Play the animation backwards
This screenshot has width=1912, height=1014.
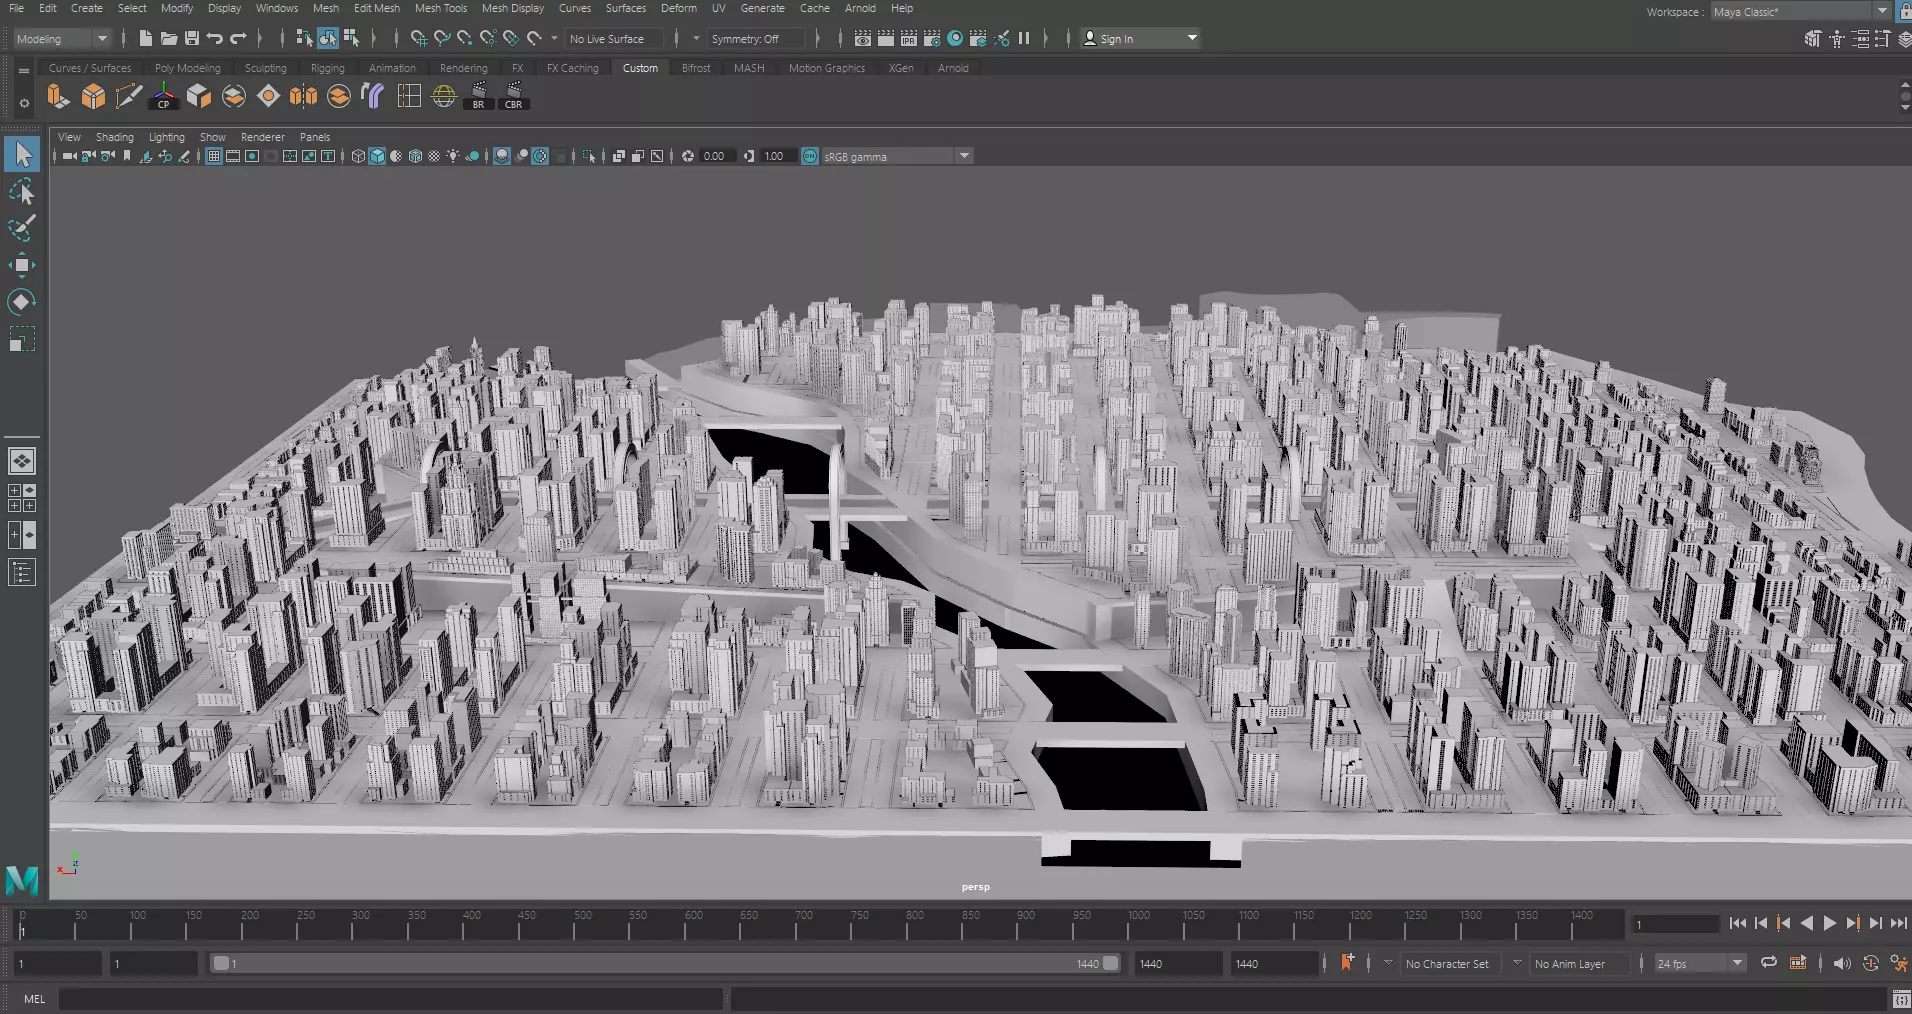pos(1807,923)
